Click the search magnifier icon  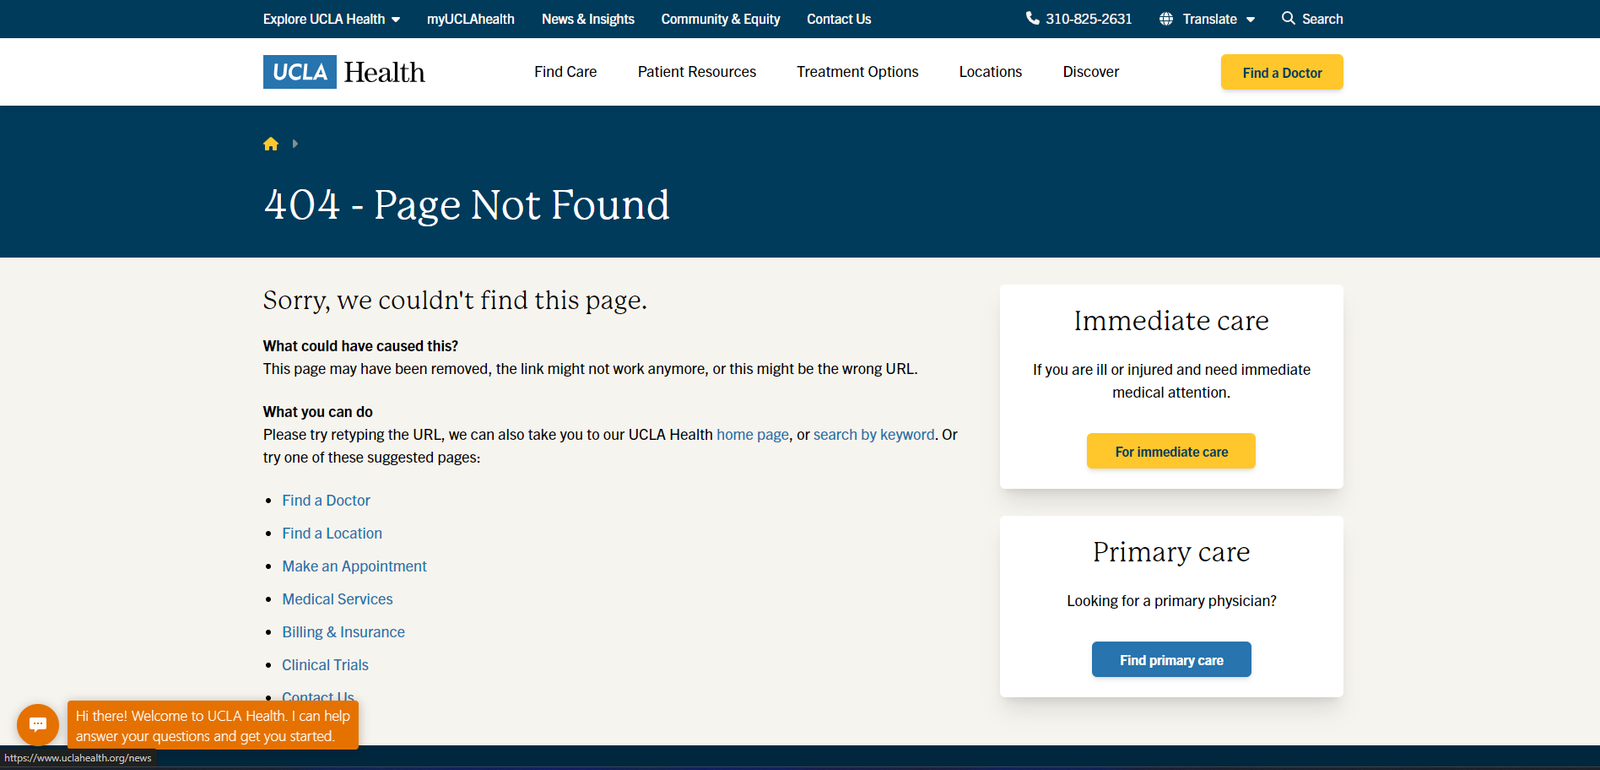1288,19
